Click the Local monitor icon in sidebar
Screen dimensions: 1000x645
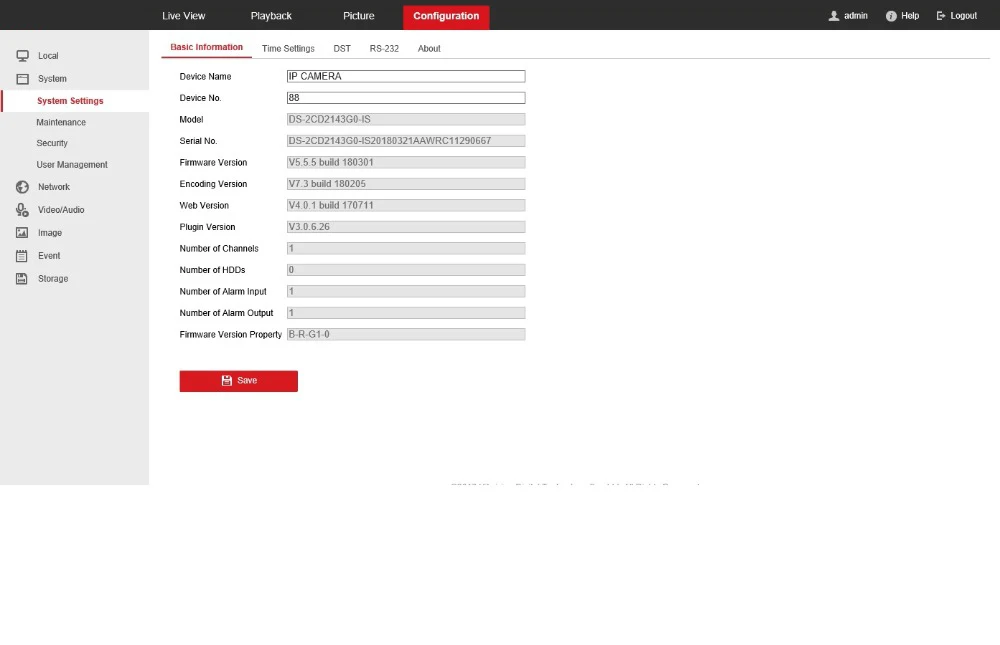point(22,56)
